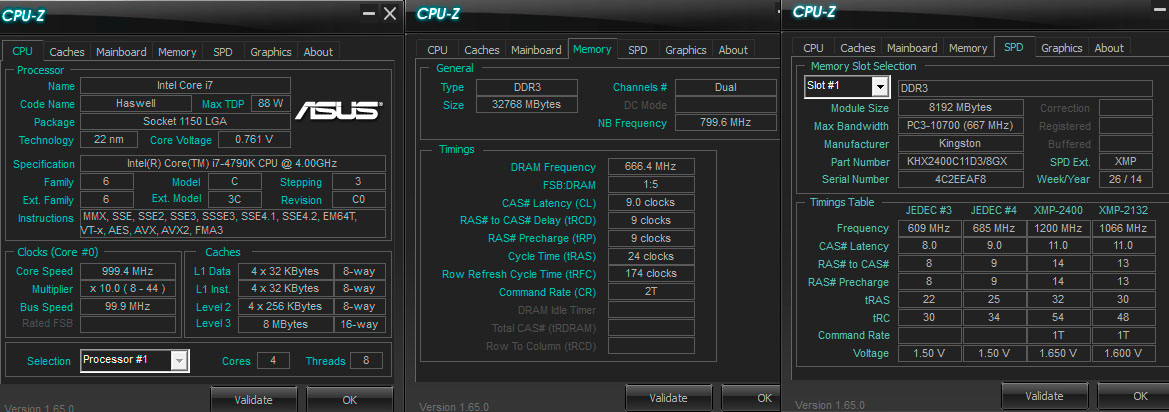
Task: Click the Channels # value Dual
Action: tap(725, 87)
